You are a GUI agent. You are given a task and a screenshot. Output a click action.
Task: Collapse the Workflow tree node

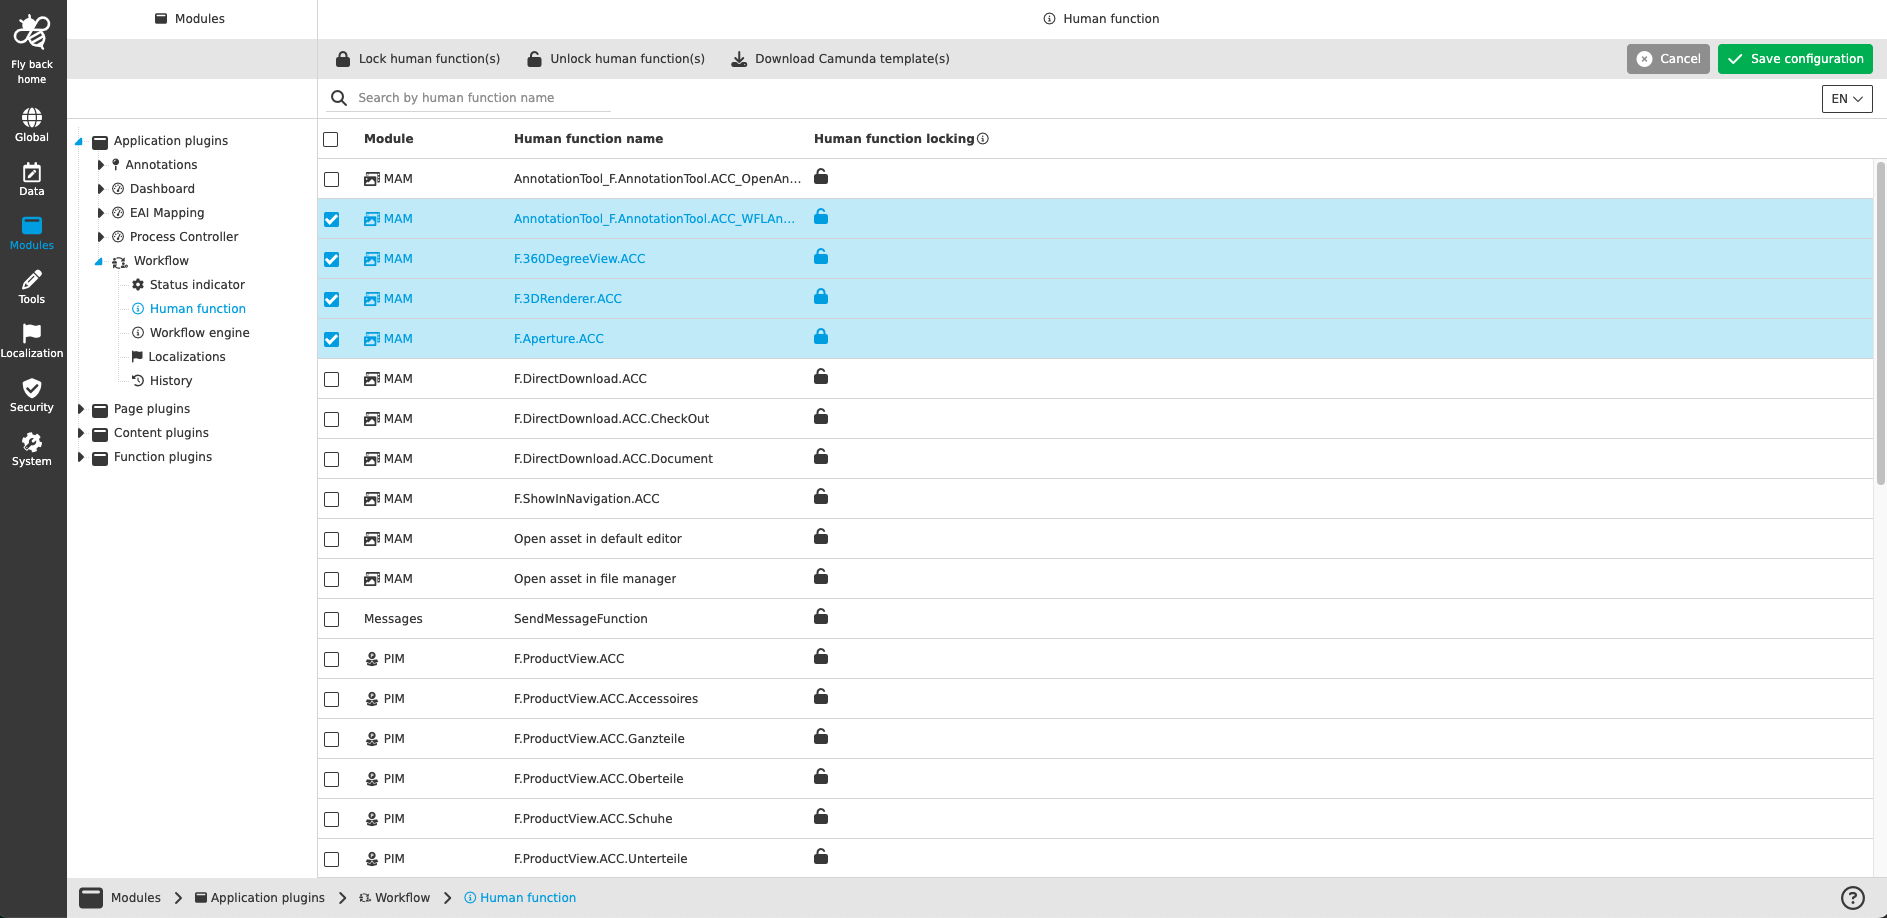[98, 260]
